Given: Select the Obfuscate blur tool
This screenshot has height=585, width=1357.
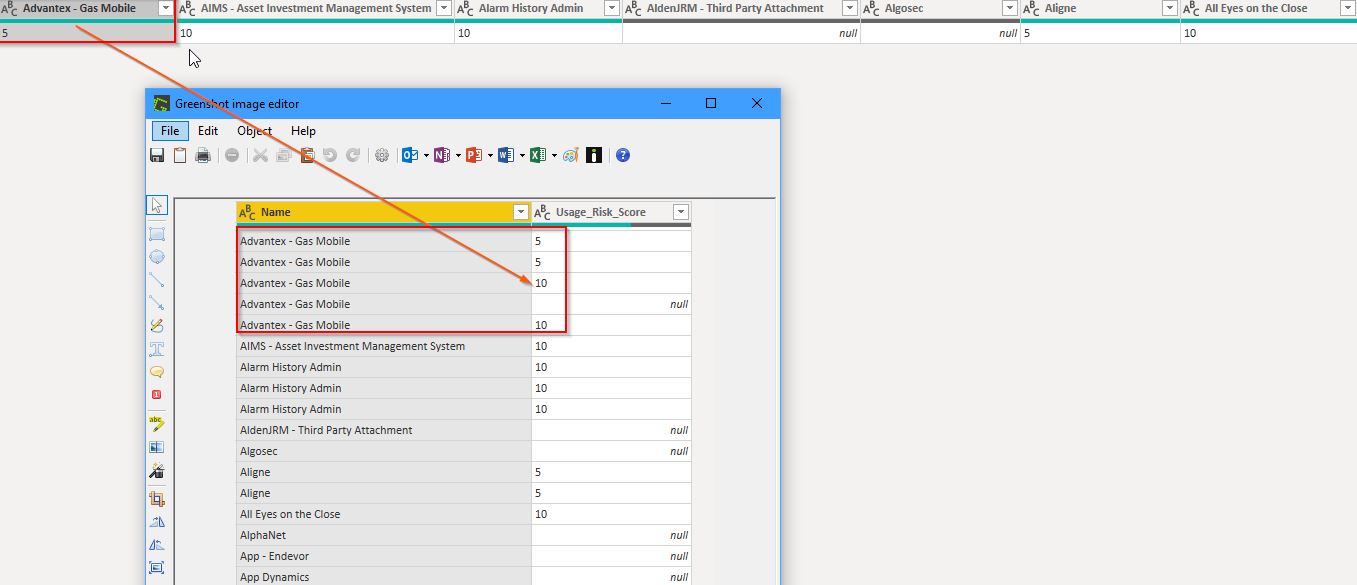Looking at the screenshot, I should 156,446.
